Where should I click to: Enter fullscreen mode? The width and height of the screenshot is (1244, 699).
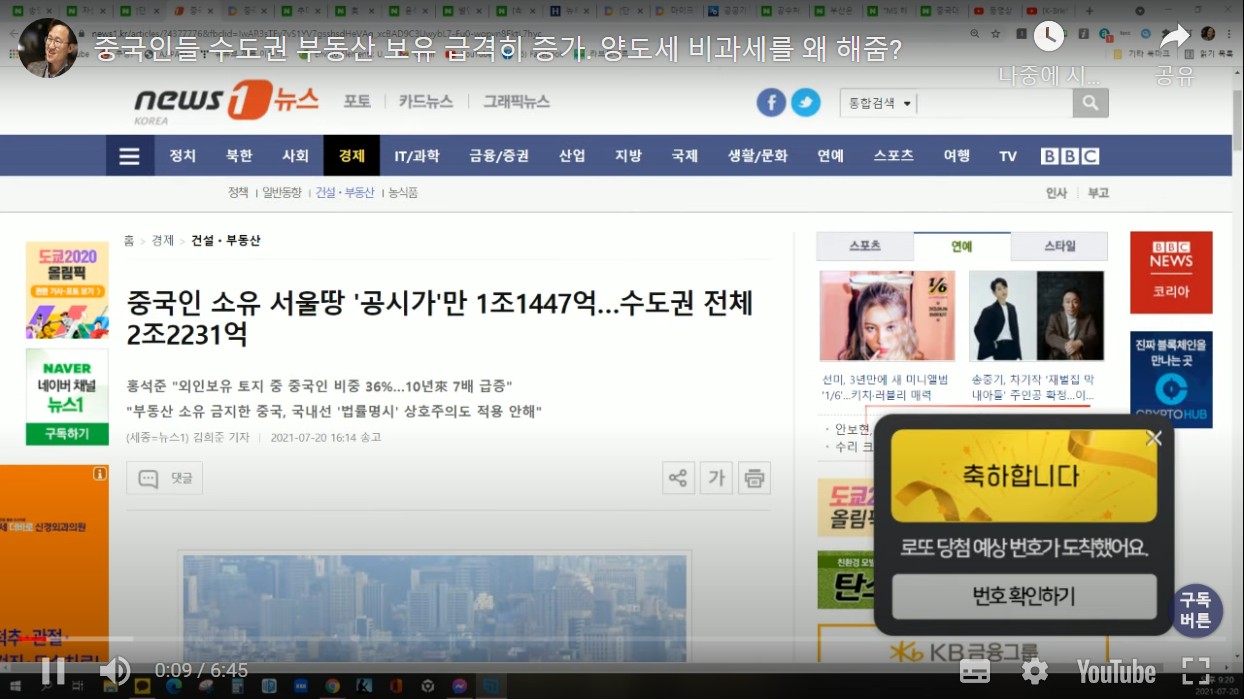[1196, 670]
